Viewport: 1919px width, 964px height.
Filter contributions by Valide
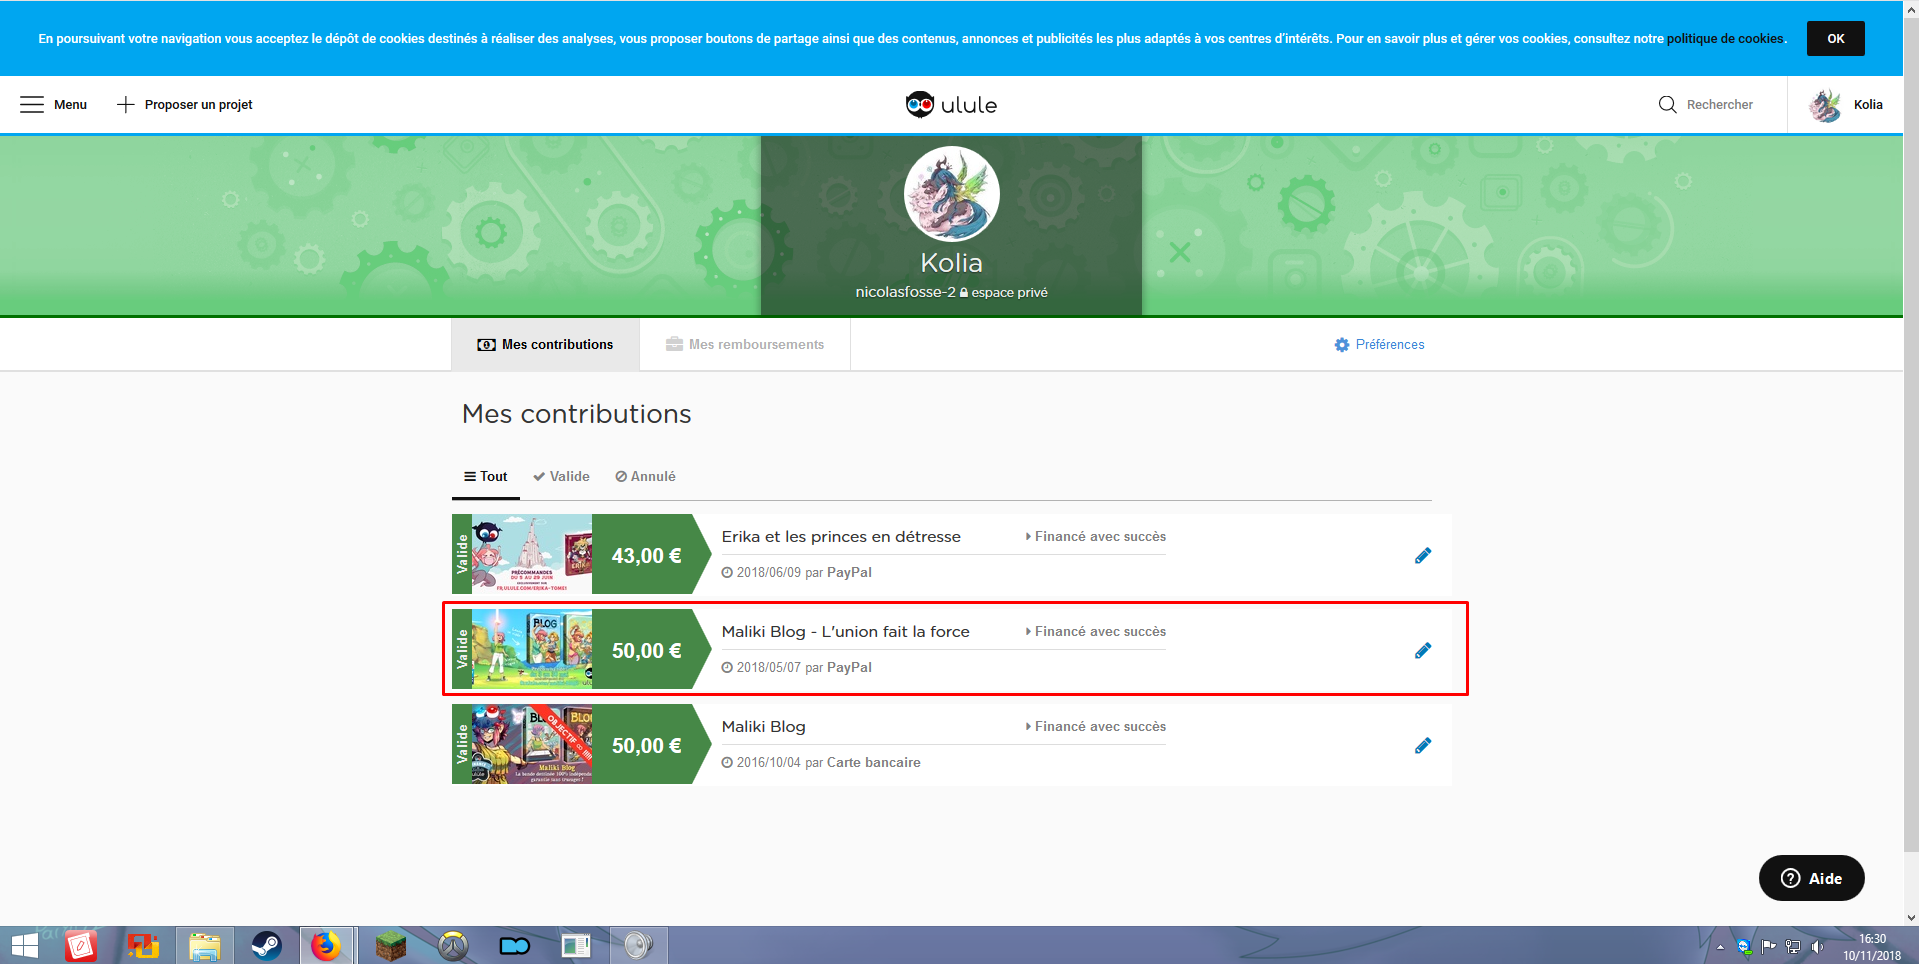point(561,477)
